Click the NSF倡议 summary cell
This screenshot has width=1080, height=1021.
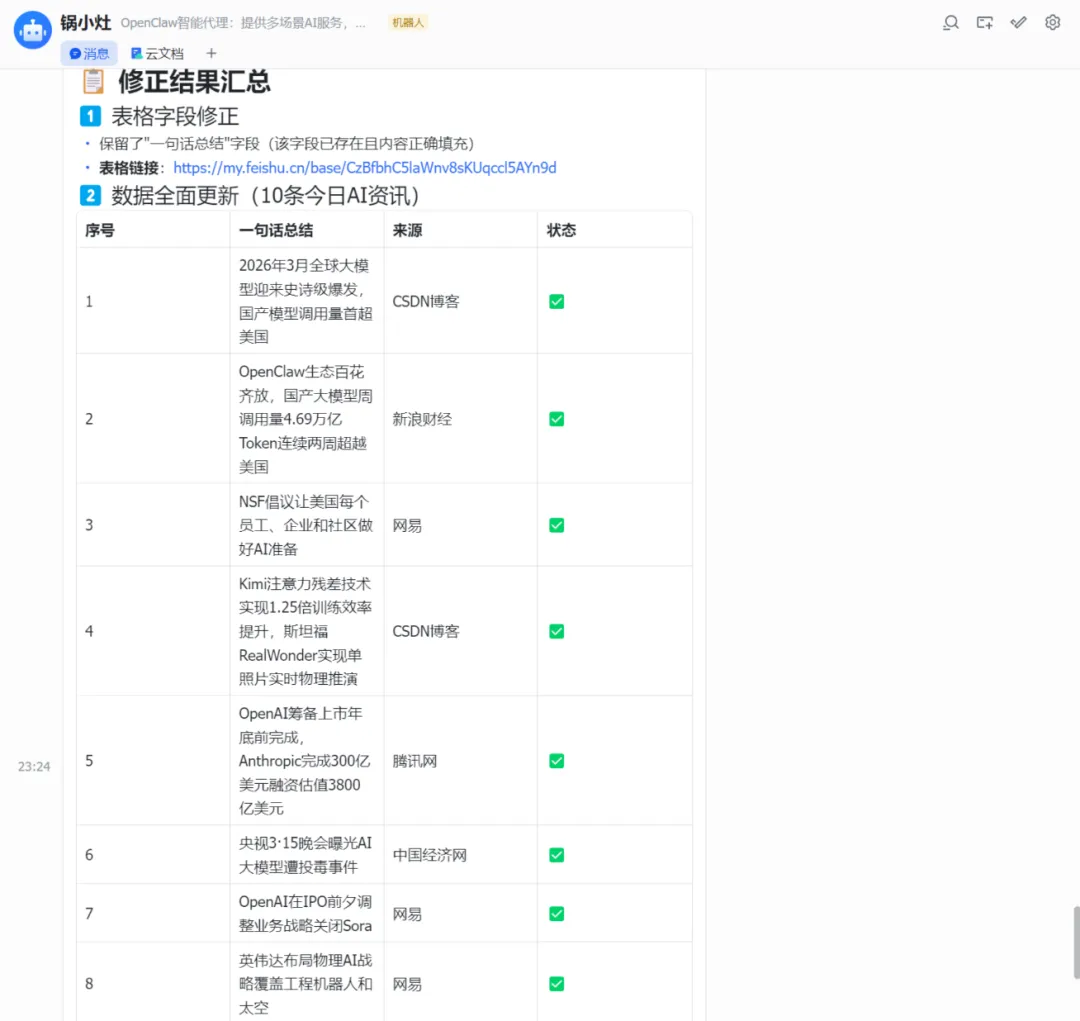pyautogui.click(x=306, y=525)
